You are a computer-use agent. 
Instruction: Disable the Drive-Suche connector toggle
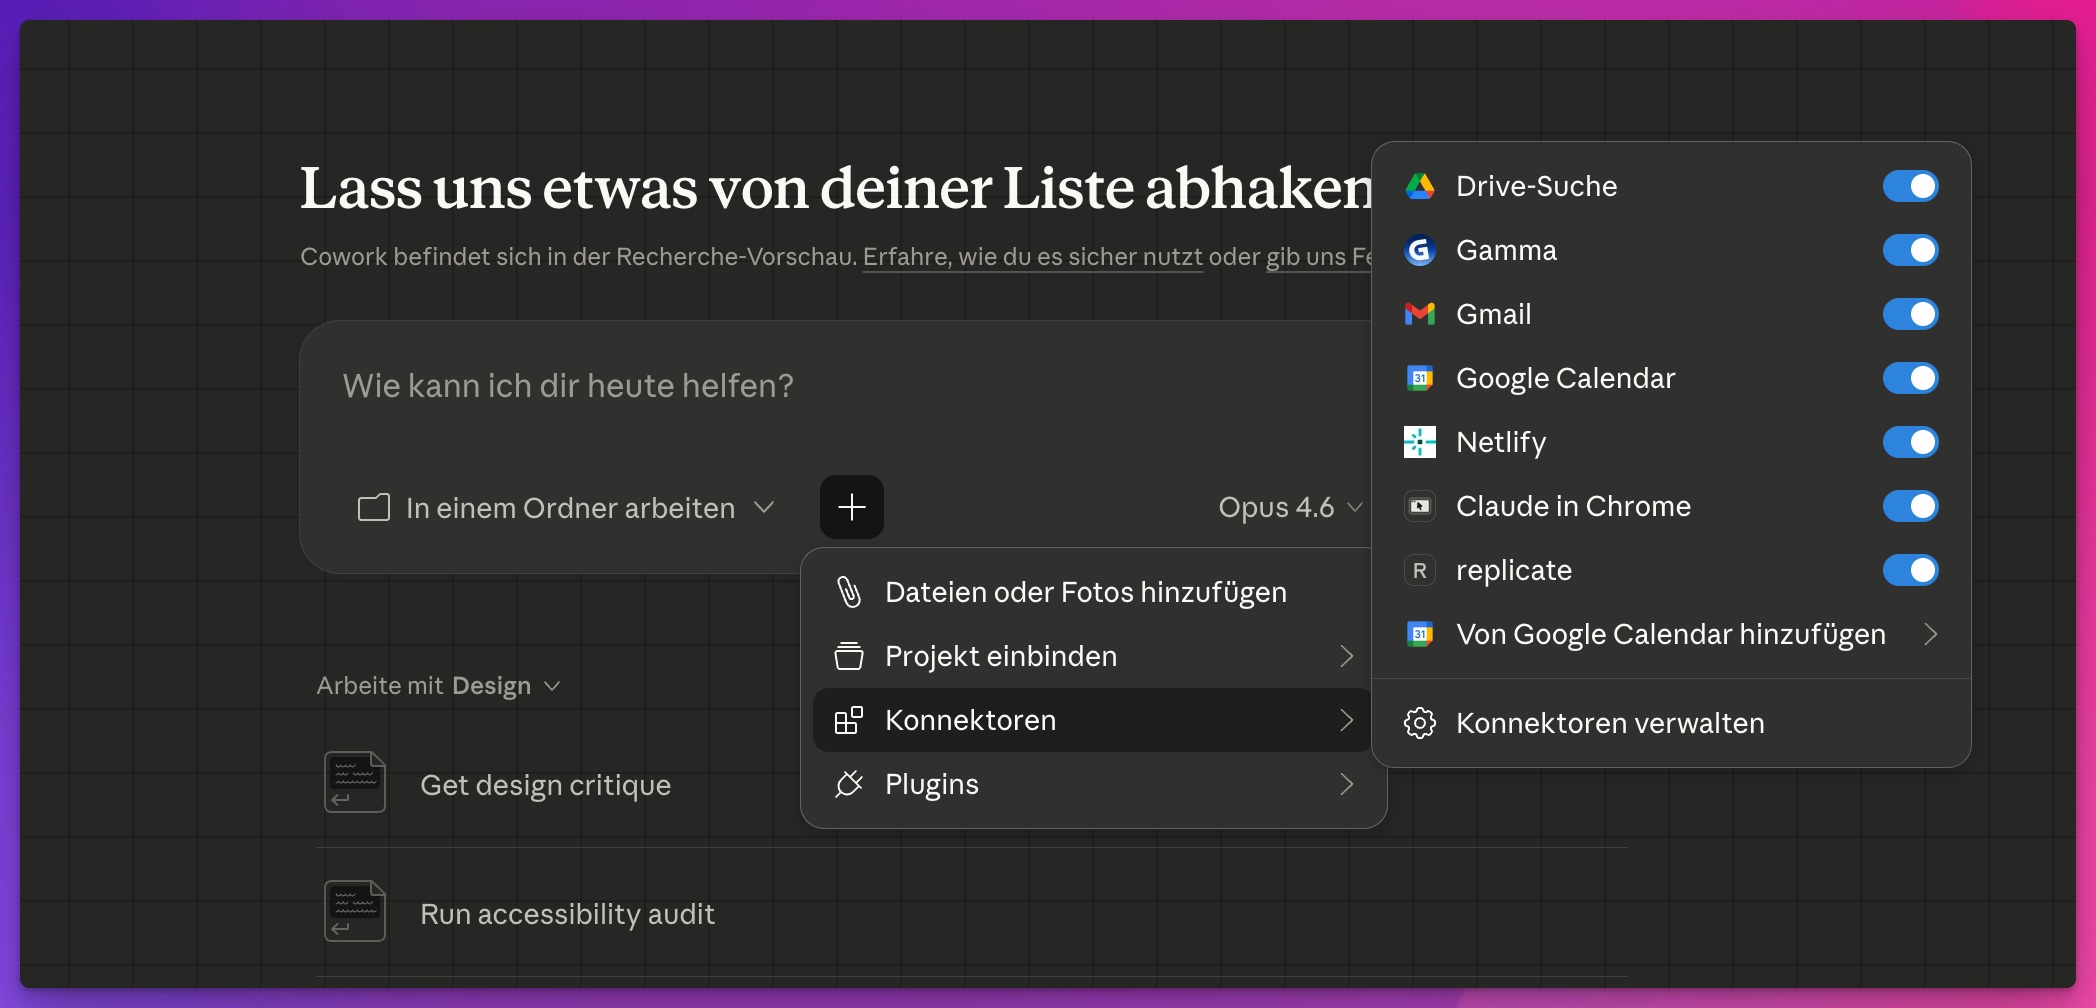(x=1910, y=186)
